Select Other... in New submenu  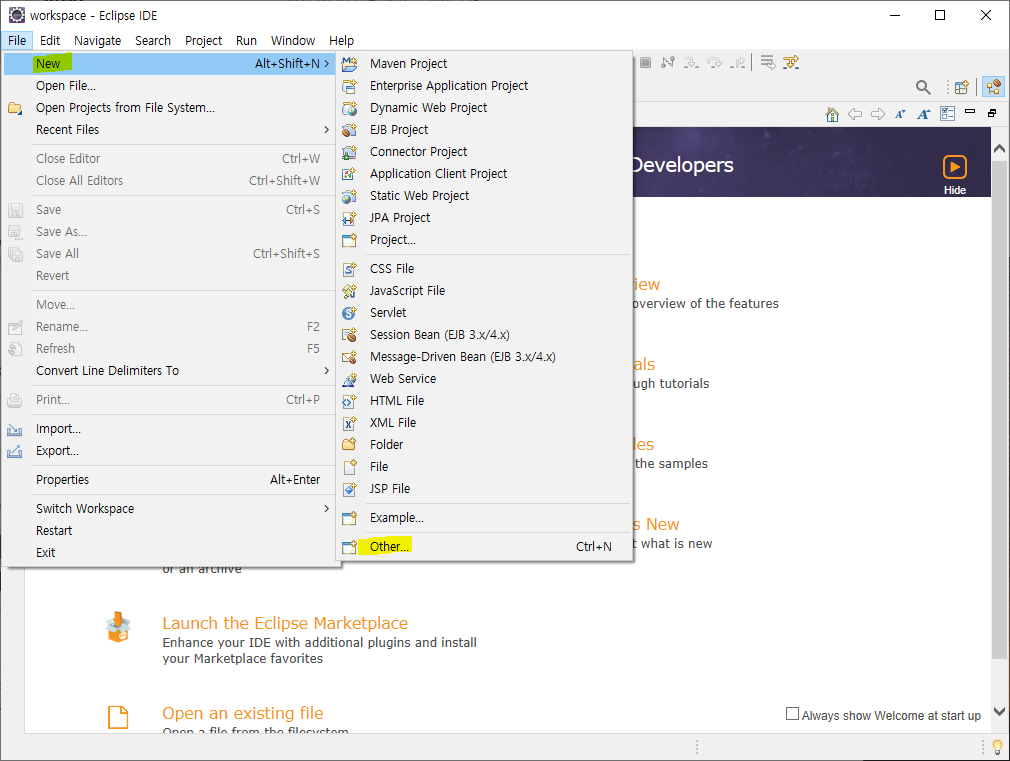coord(484,546)
